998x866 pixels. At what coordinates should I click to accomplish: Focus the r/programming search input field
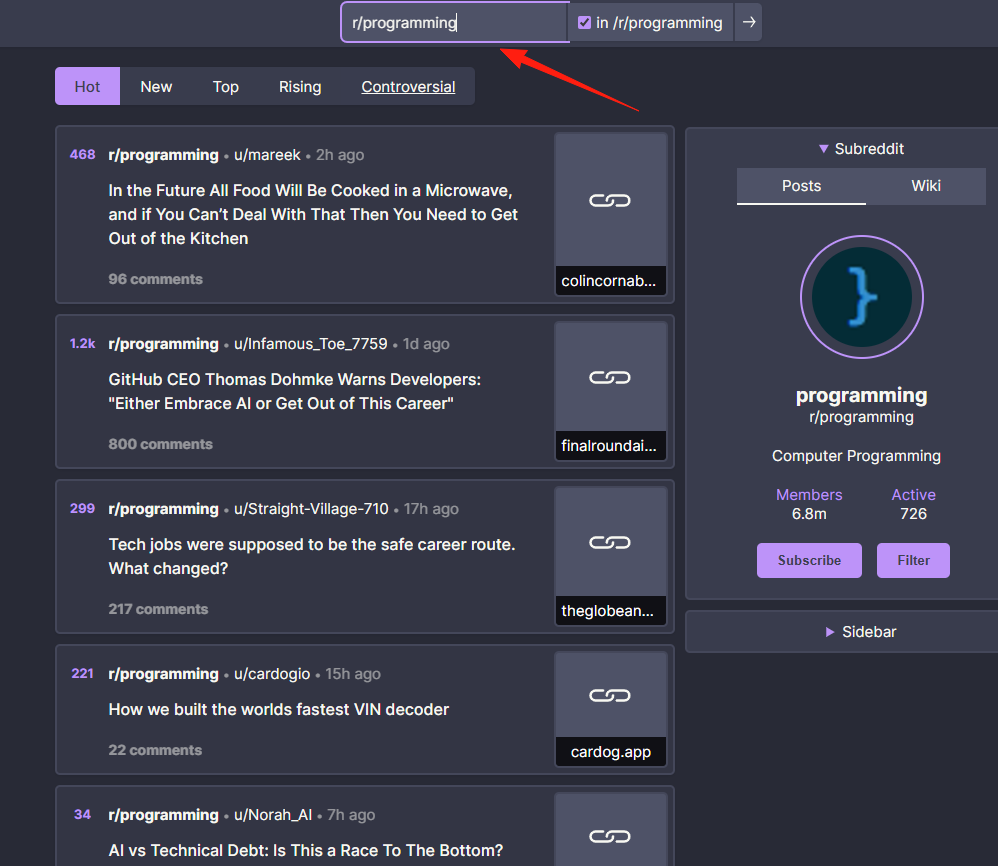tap(454, 22)
